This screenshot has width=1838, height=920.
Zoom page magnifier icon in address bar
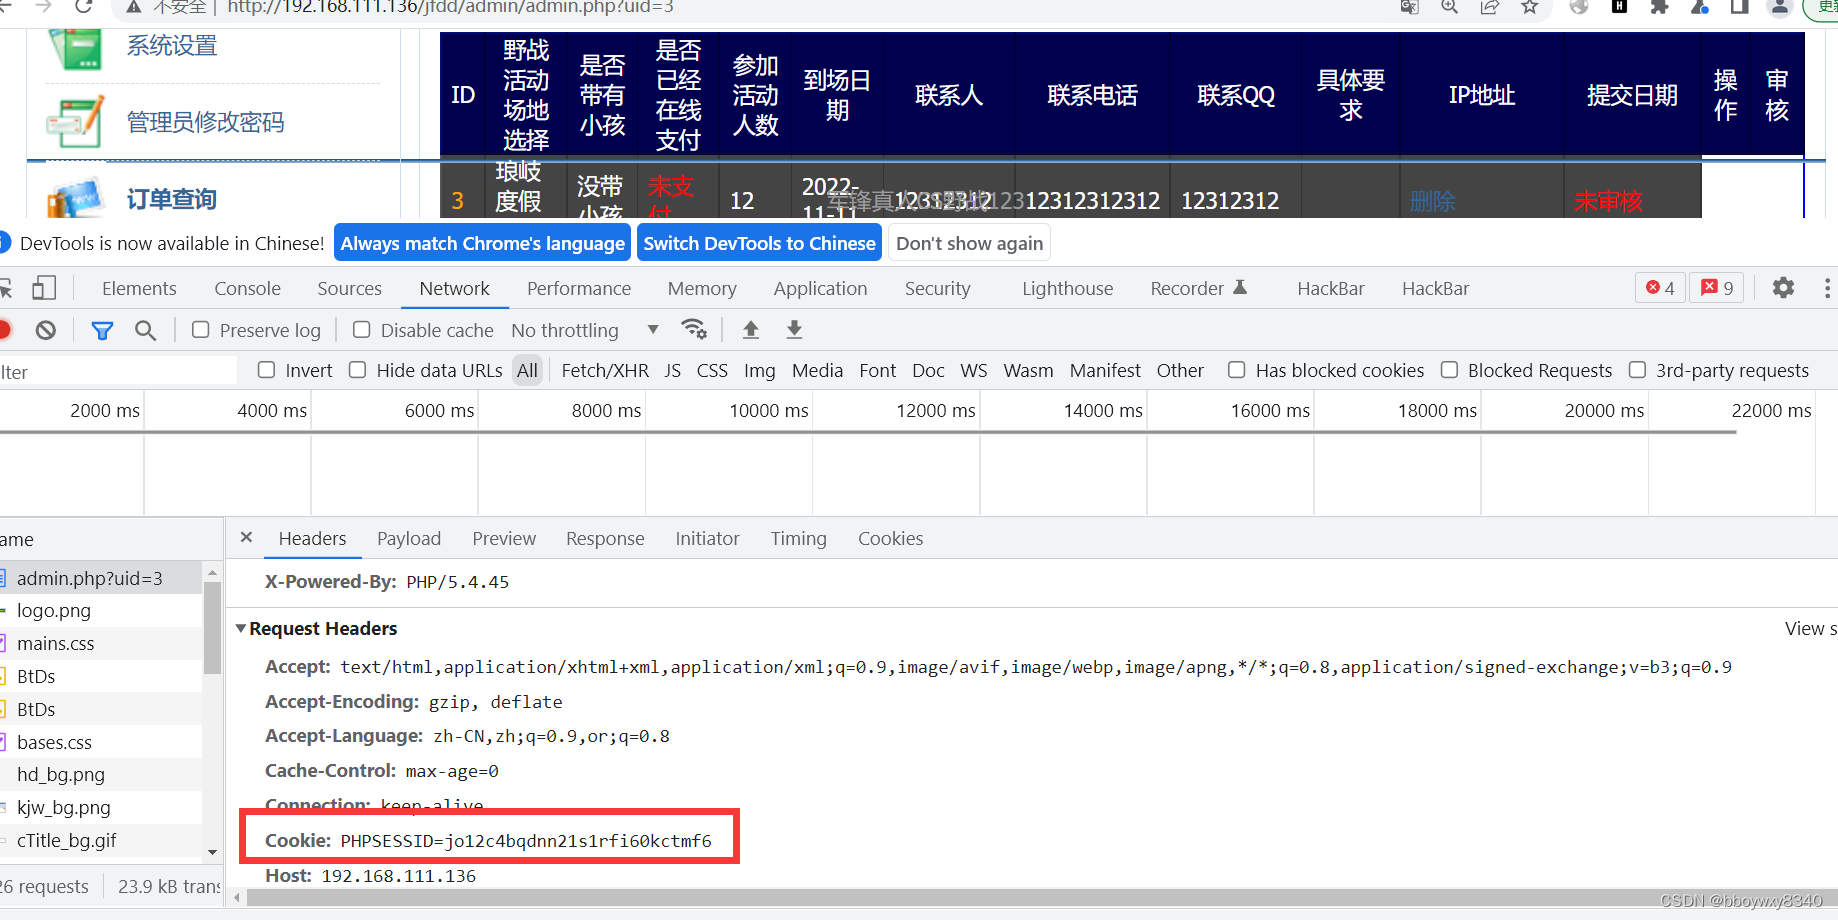click(x=1449, y=7)
